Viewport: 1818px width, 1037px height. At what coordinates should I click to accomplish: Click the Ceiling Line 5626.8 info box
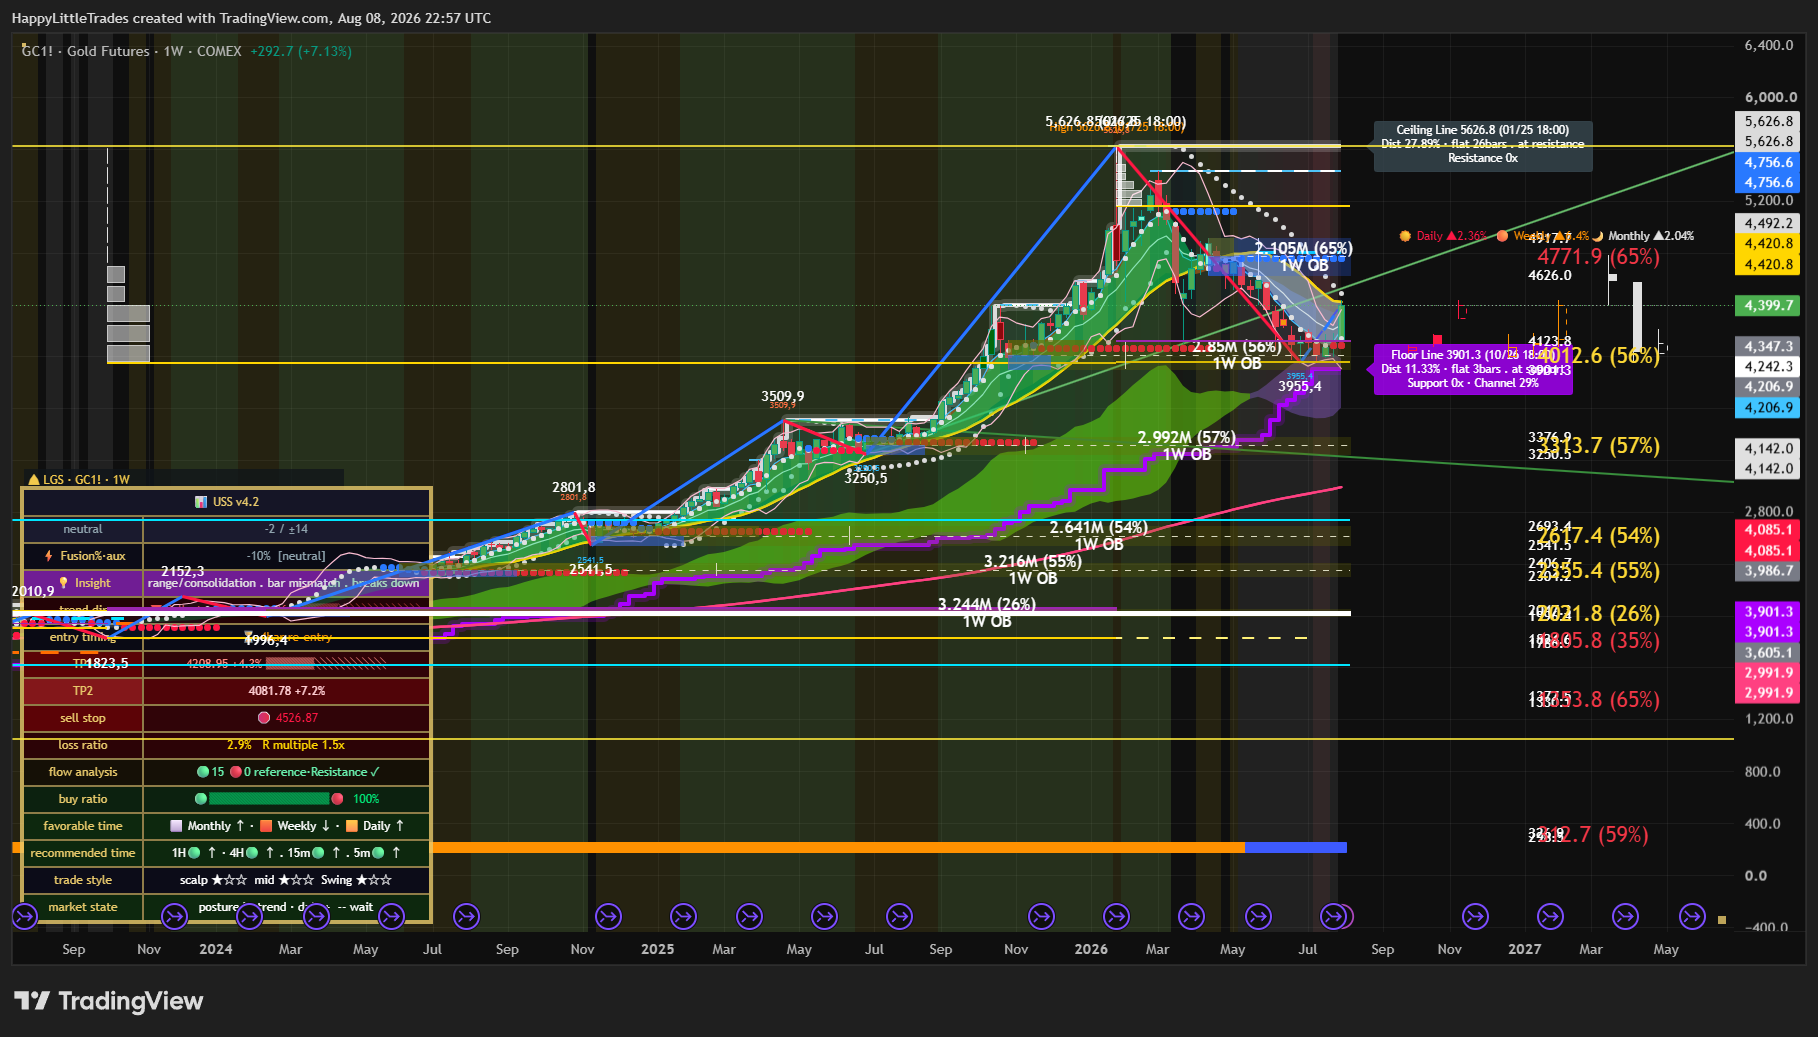pyautogui.click(x=1483, y=145)
